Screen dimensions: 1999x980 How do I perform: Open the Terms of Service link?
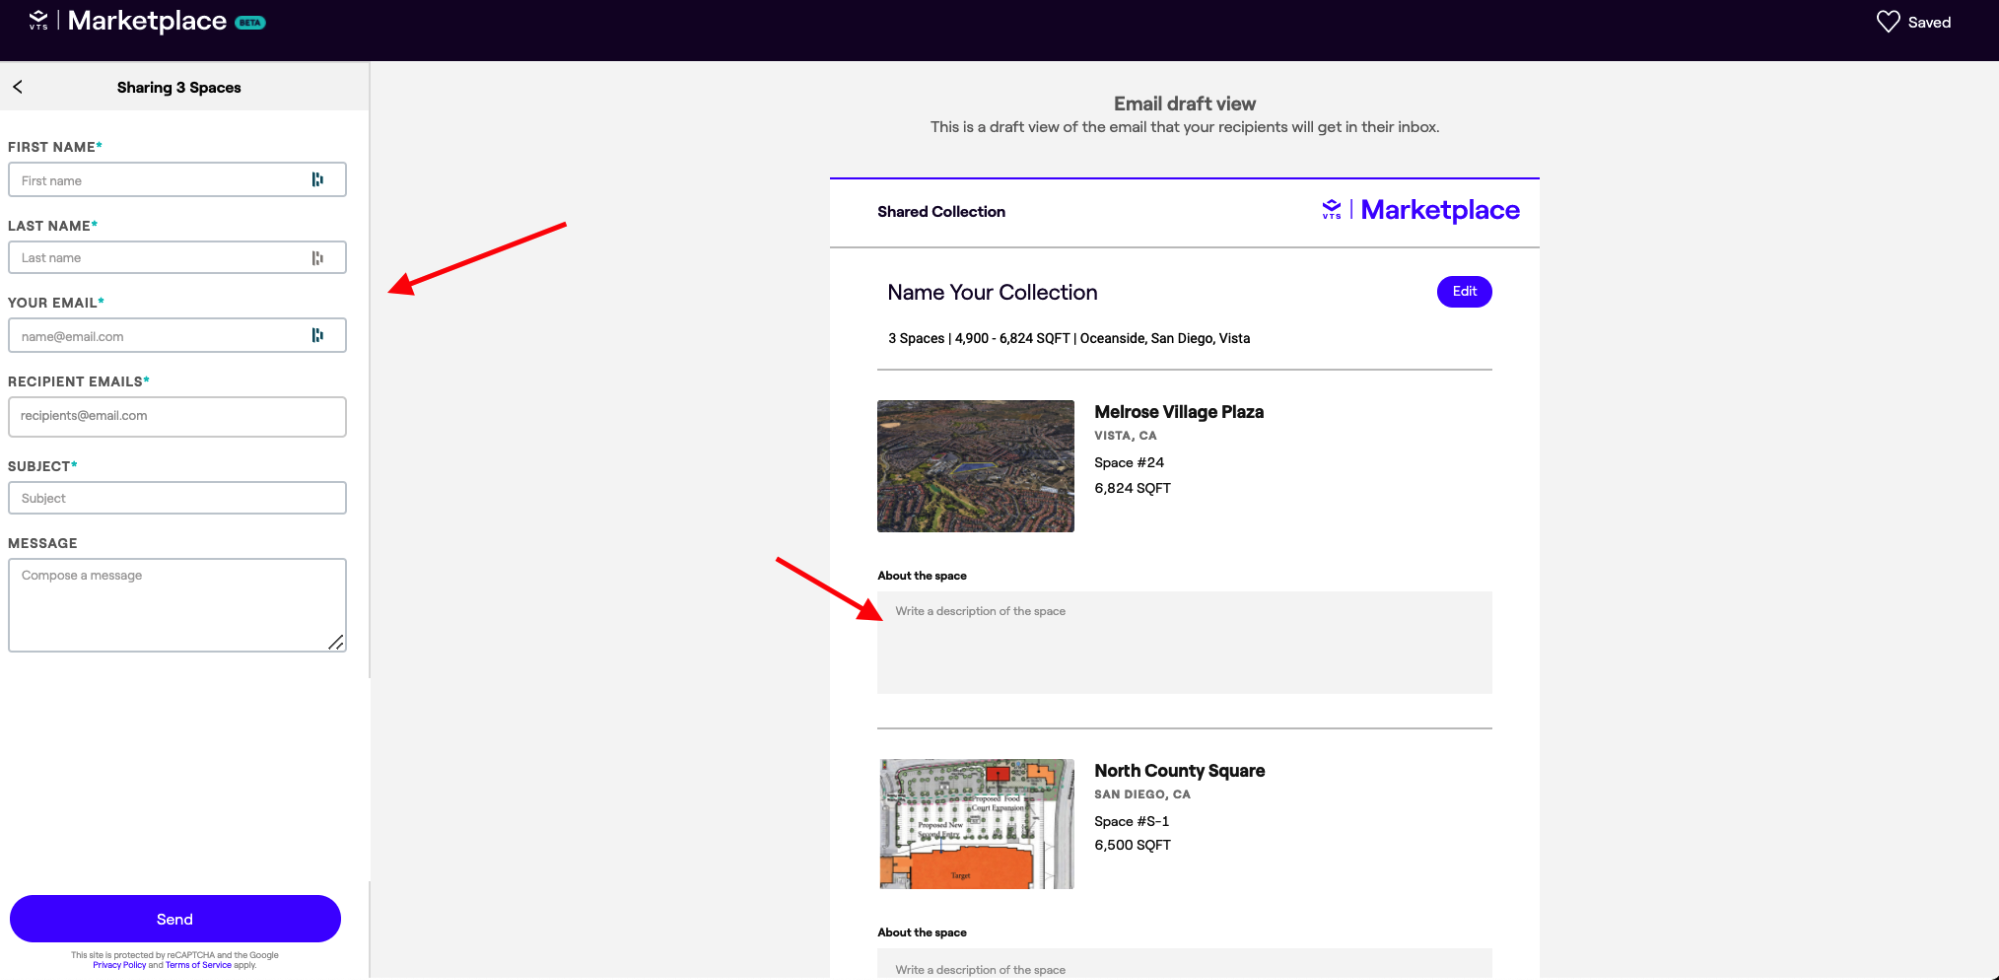[198, 965]
